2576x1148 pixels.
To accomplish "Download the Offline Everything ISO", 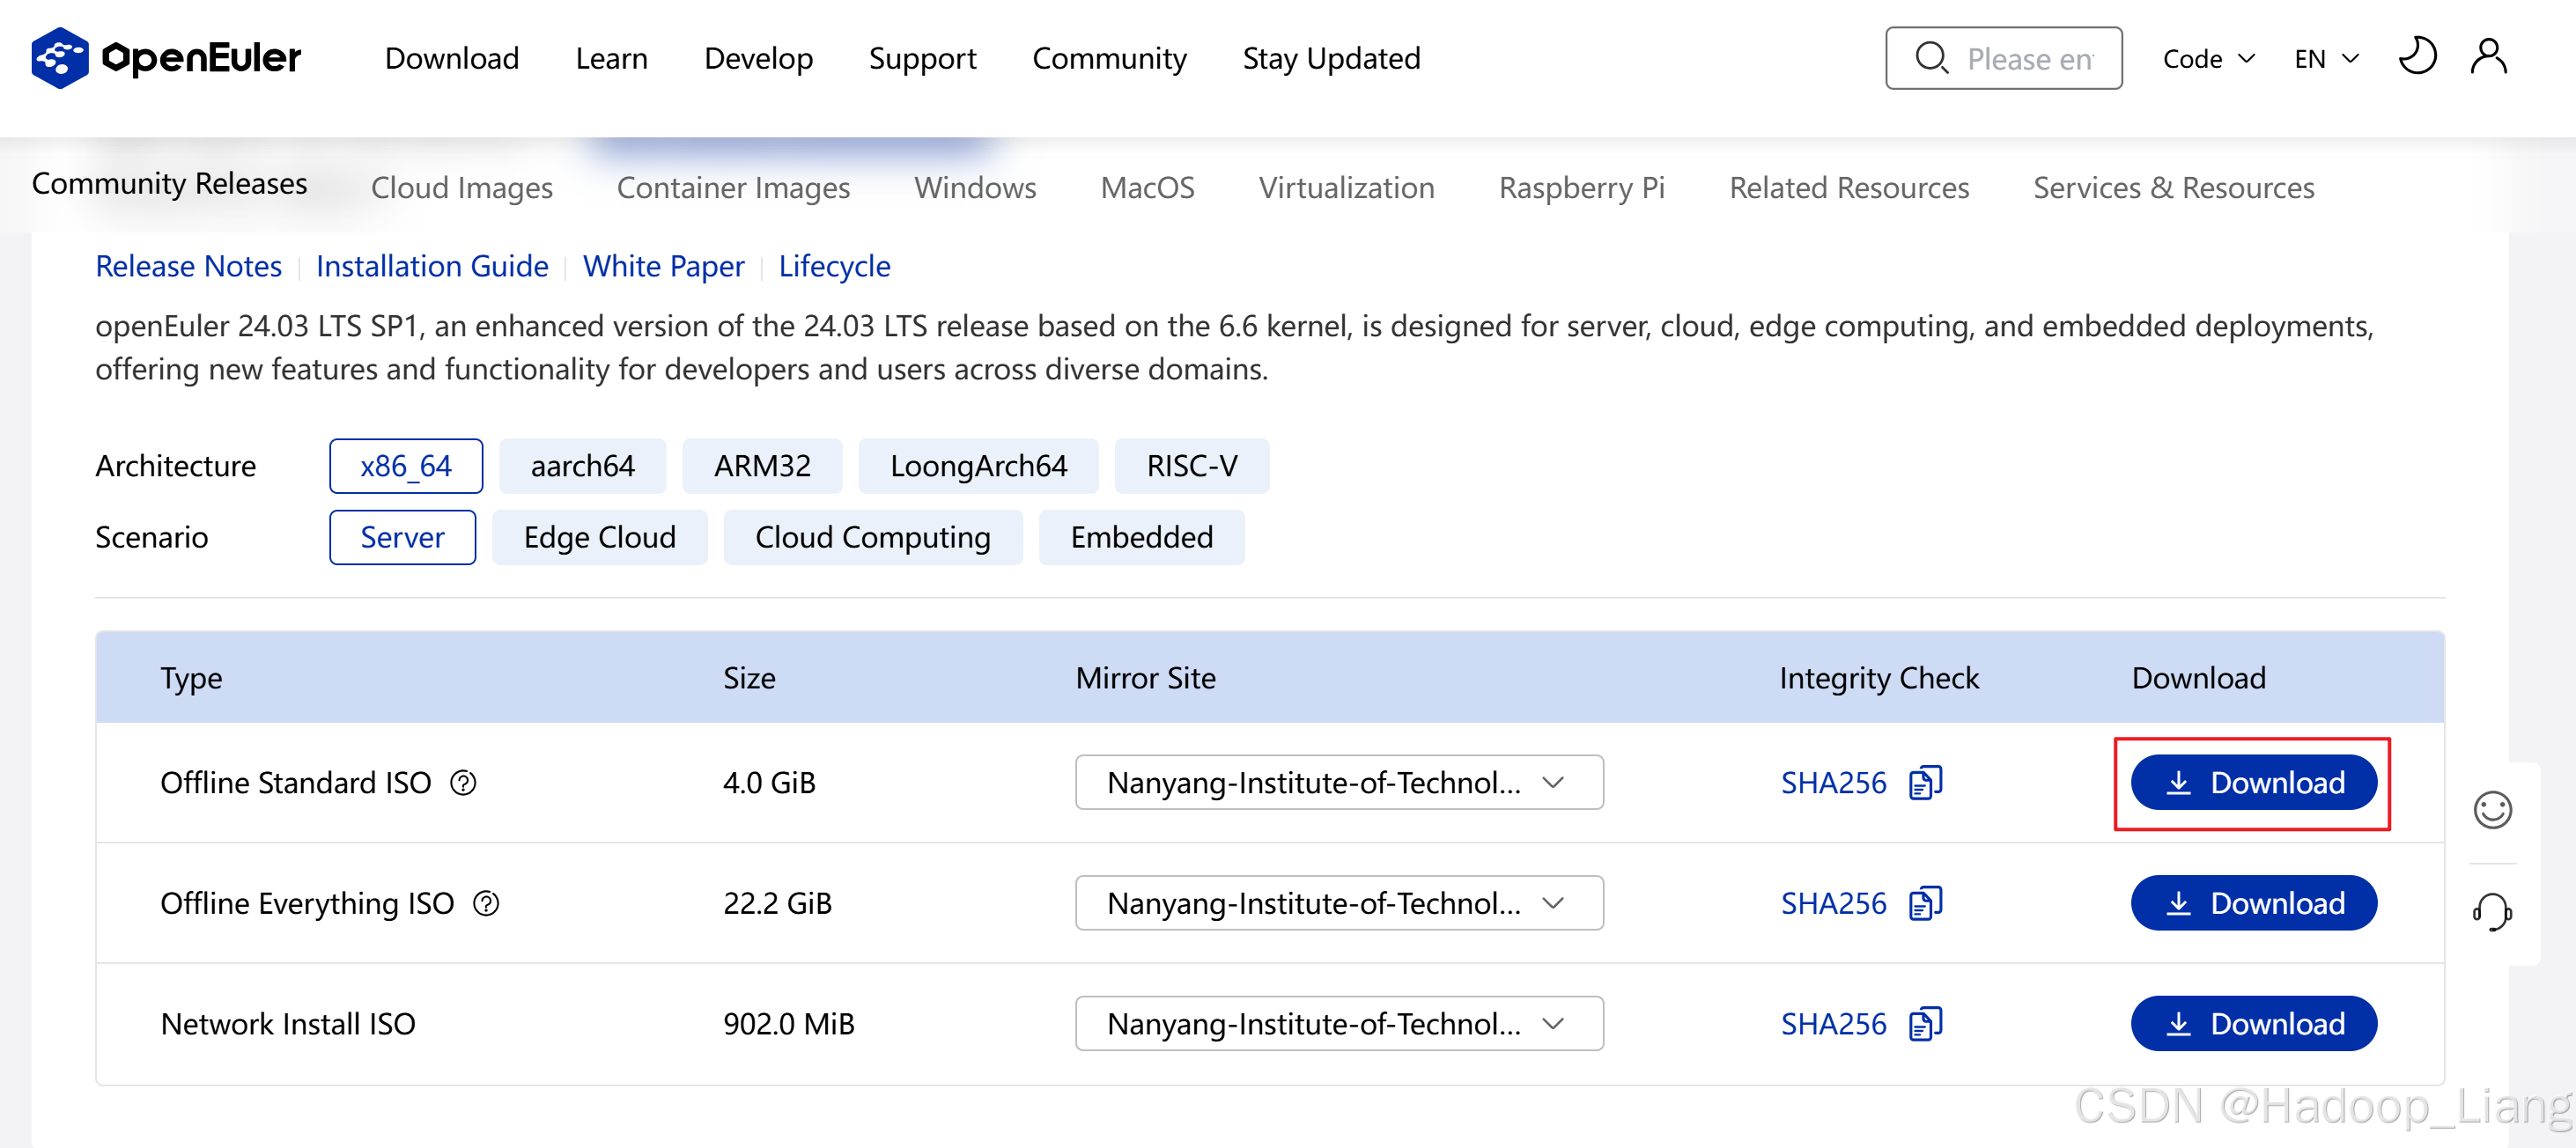I will click(2253, 904).
